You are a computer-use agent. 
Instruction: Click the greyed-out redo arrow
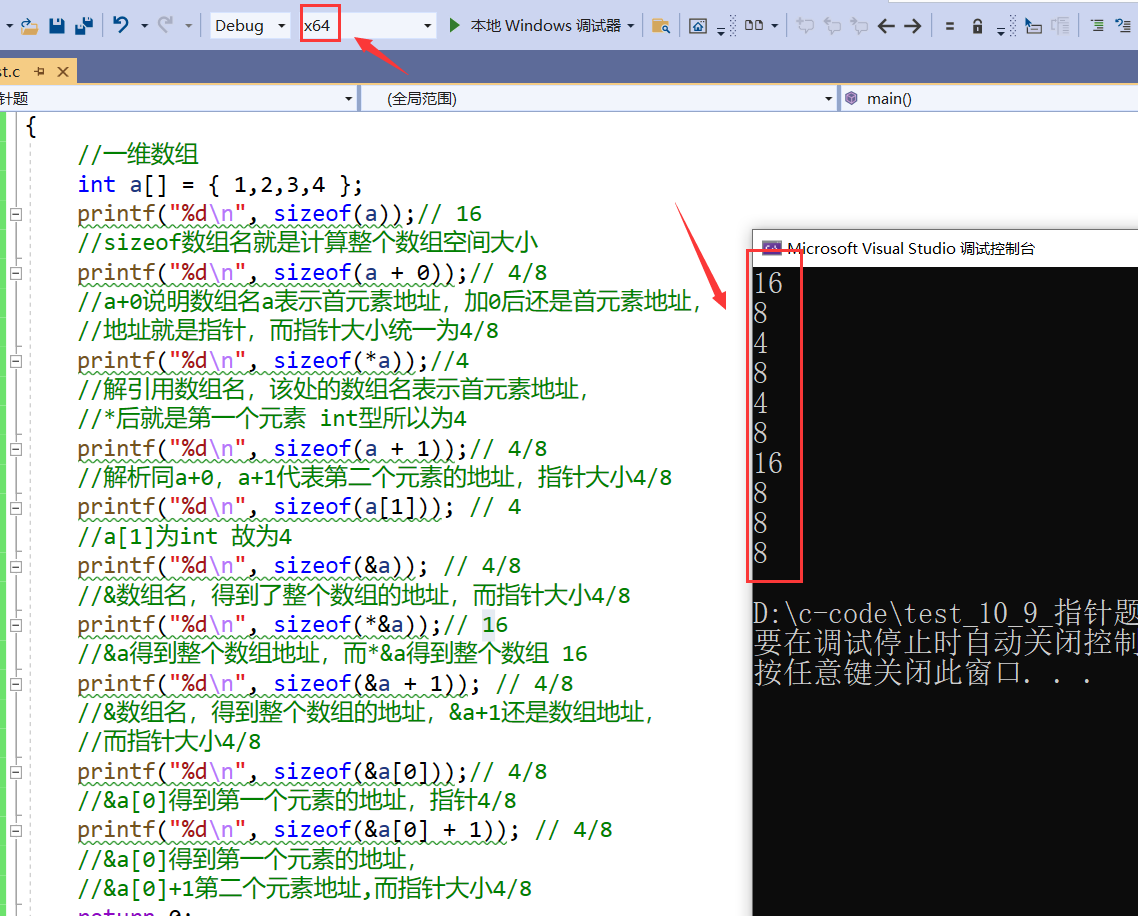[165, 25]
